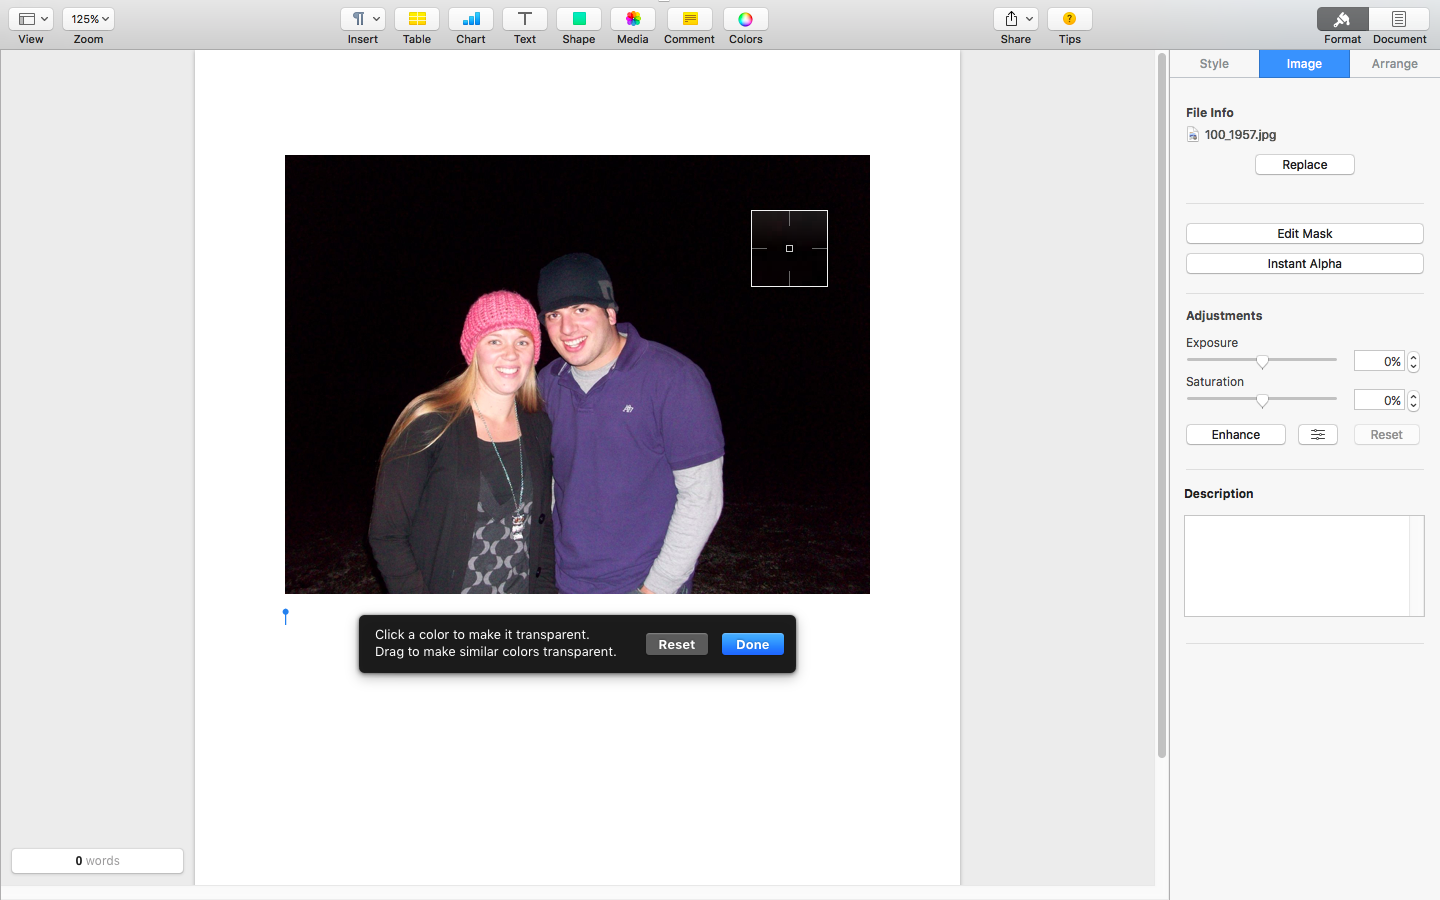Viewport: 1440px width, 900px height.
Task: Insert a table using the Table icon
Action: (x=417, y=18)
